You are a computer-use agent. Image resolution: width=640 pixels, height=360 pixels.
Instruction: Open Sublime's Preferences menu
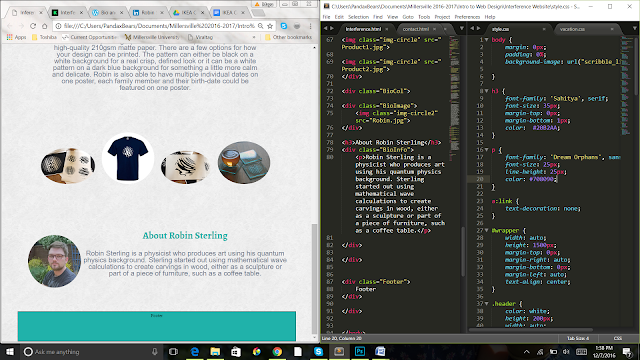click(x=467, y=17)
